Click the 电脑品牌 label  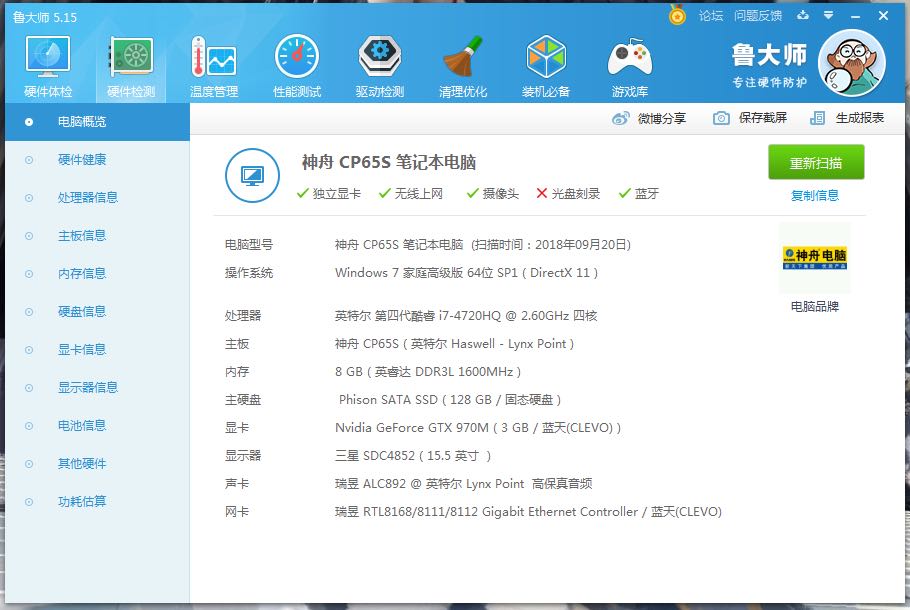click(x=815, y=306)
